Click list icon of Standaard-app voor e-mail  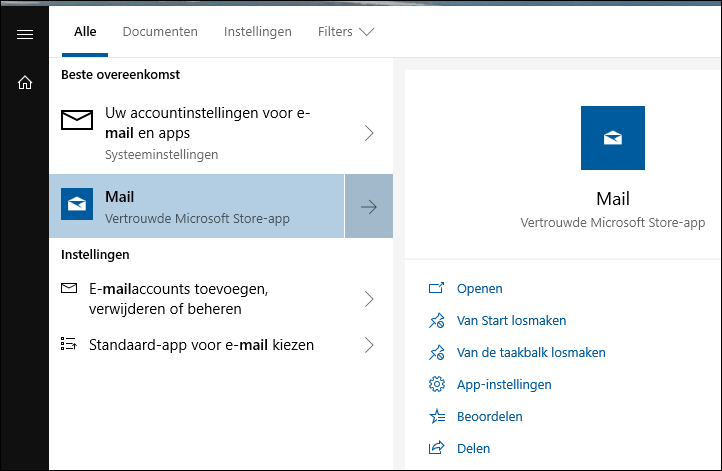point(69,344)
